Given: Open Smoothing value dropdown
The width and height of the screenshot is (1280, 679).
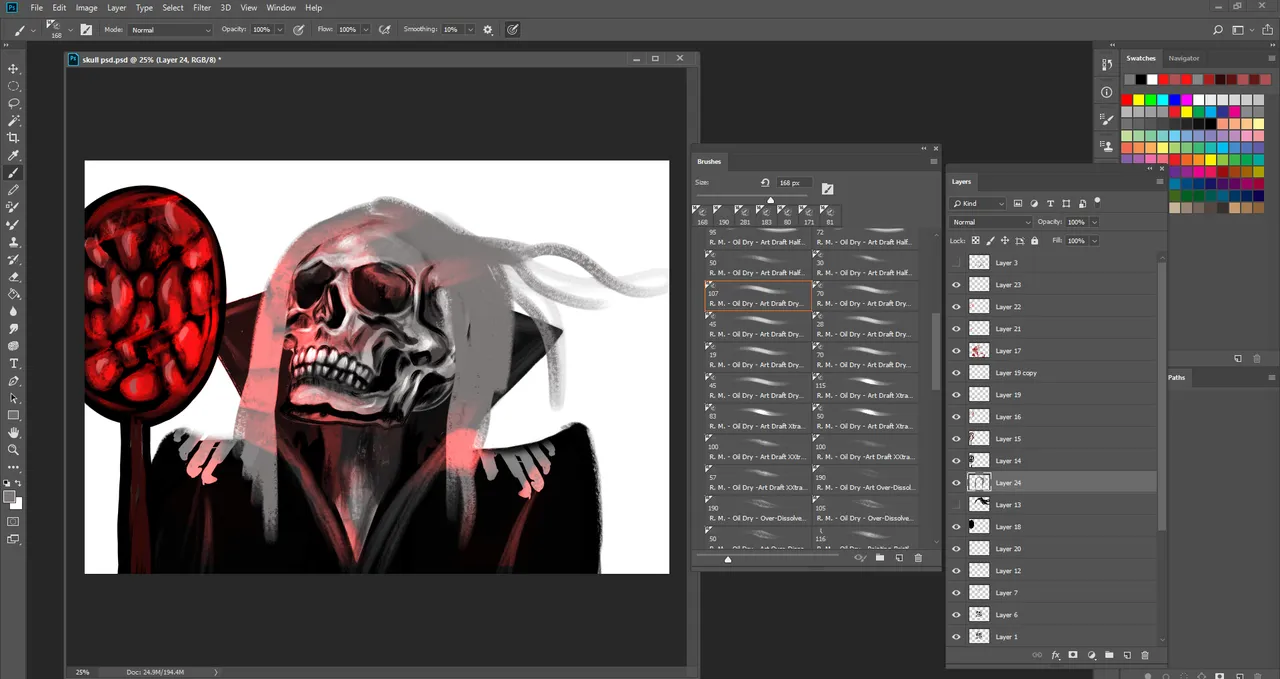Looking at the screenshot, I should pyautogui.click(x=470, y=30).
